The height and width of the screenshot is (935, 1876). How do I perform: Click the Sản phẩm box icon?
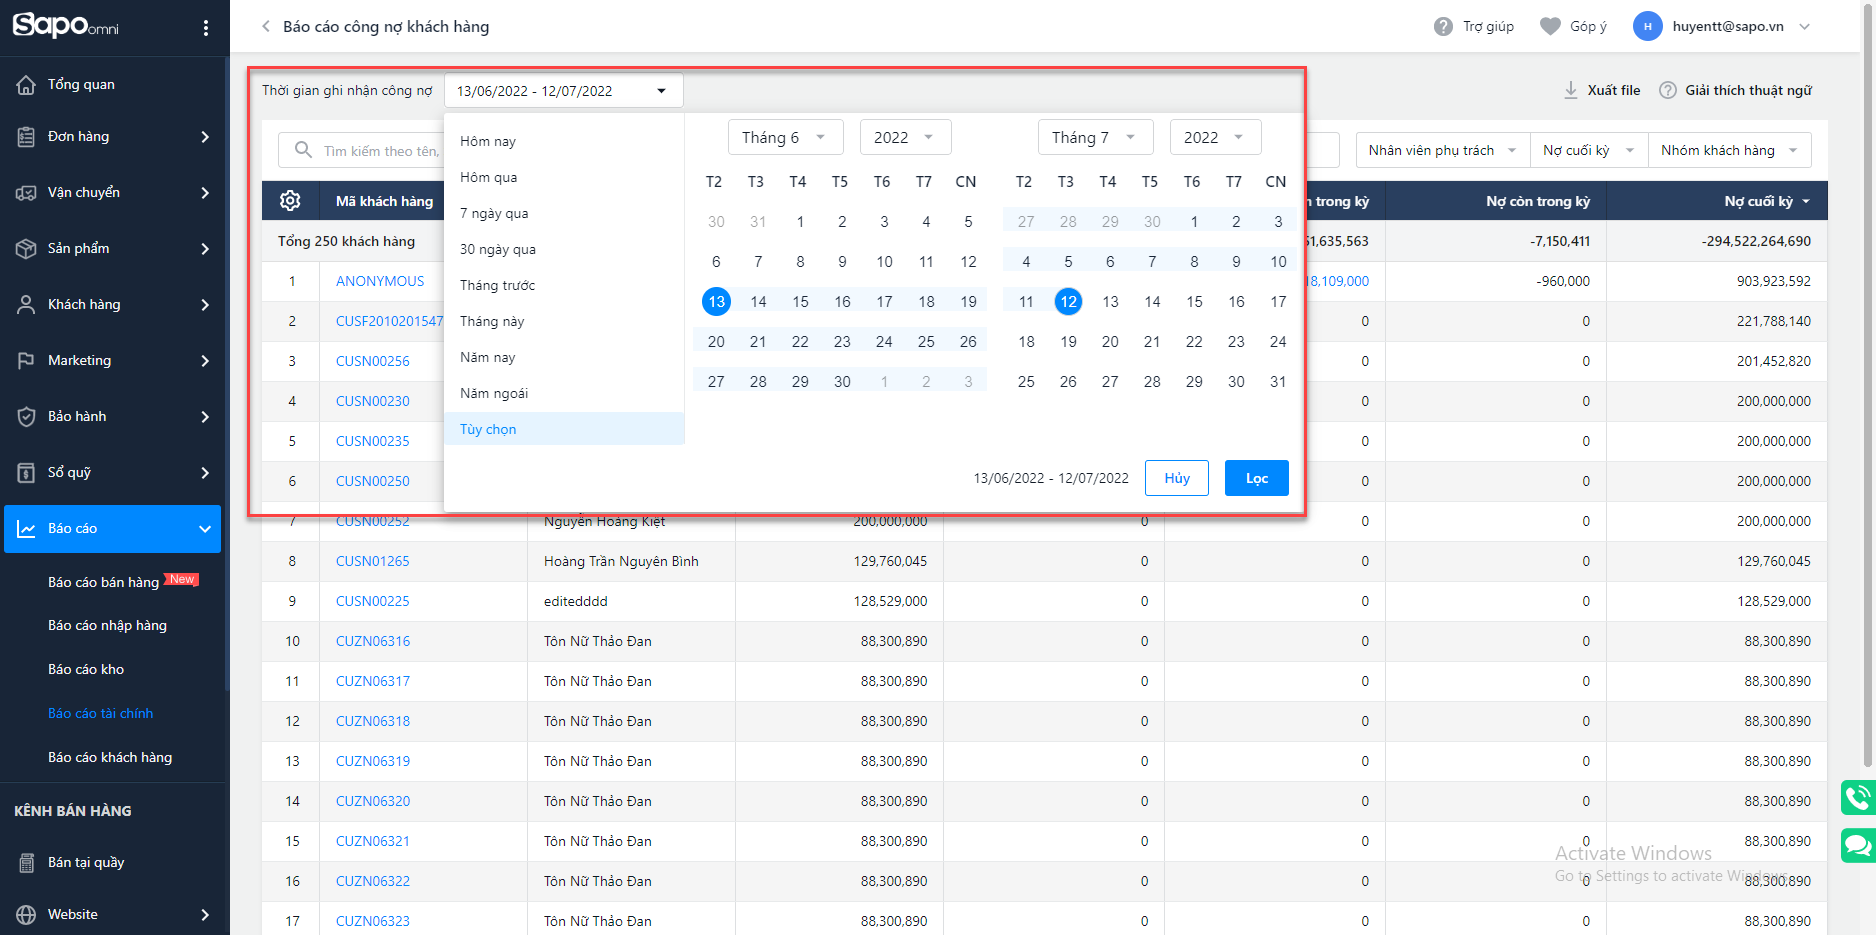pos(27,249)
